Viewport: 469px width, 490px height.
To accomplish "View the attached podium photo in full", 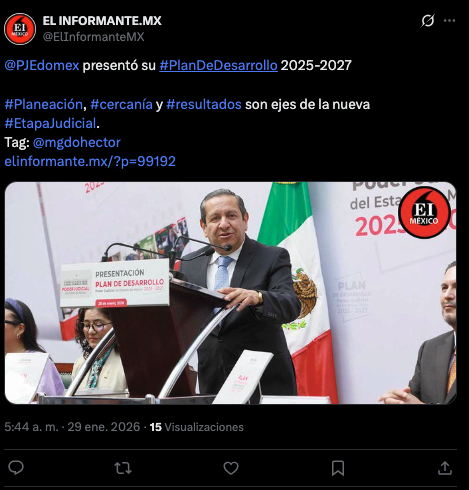I will [x=230, y=293].
